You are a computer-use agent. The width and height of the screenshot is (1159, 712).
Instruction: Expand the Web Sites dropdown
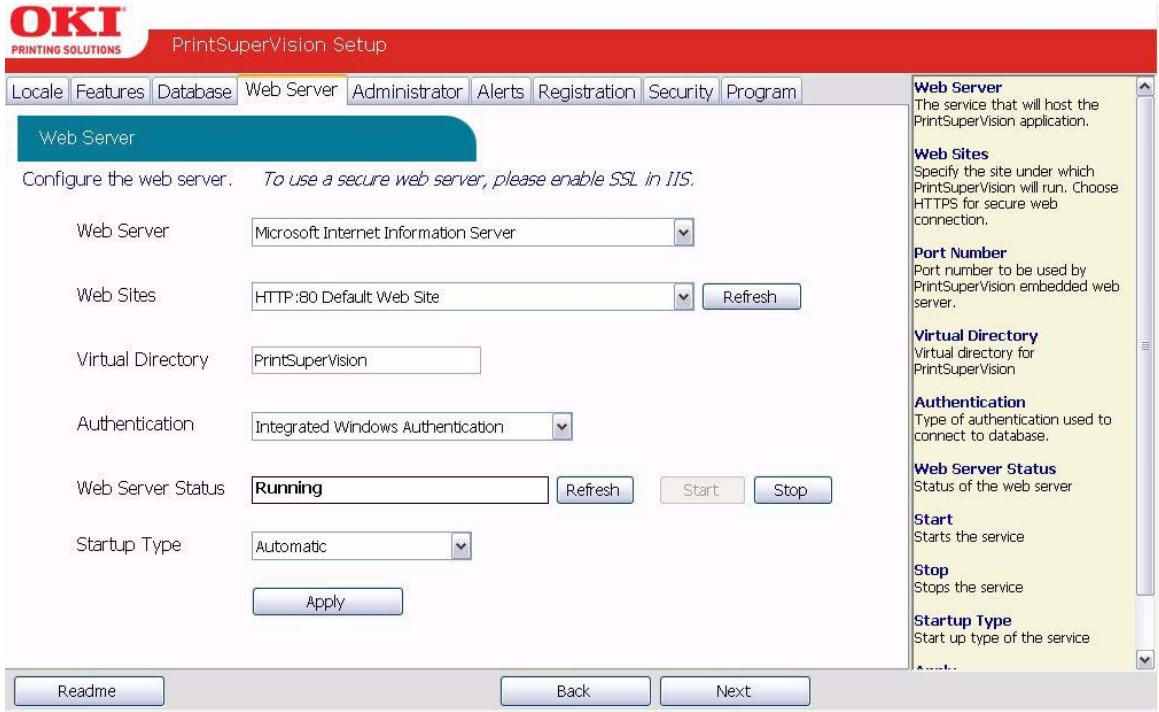(684, 297)
